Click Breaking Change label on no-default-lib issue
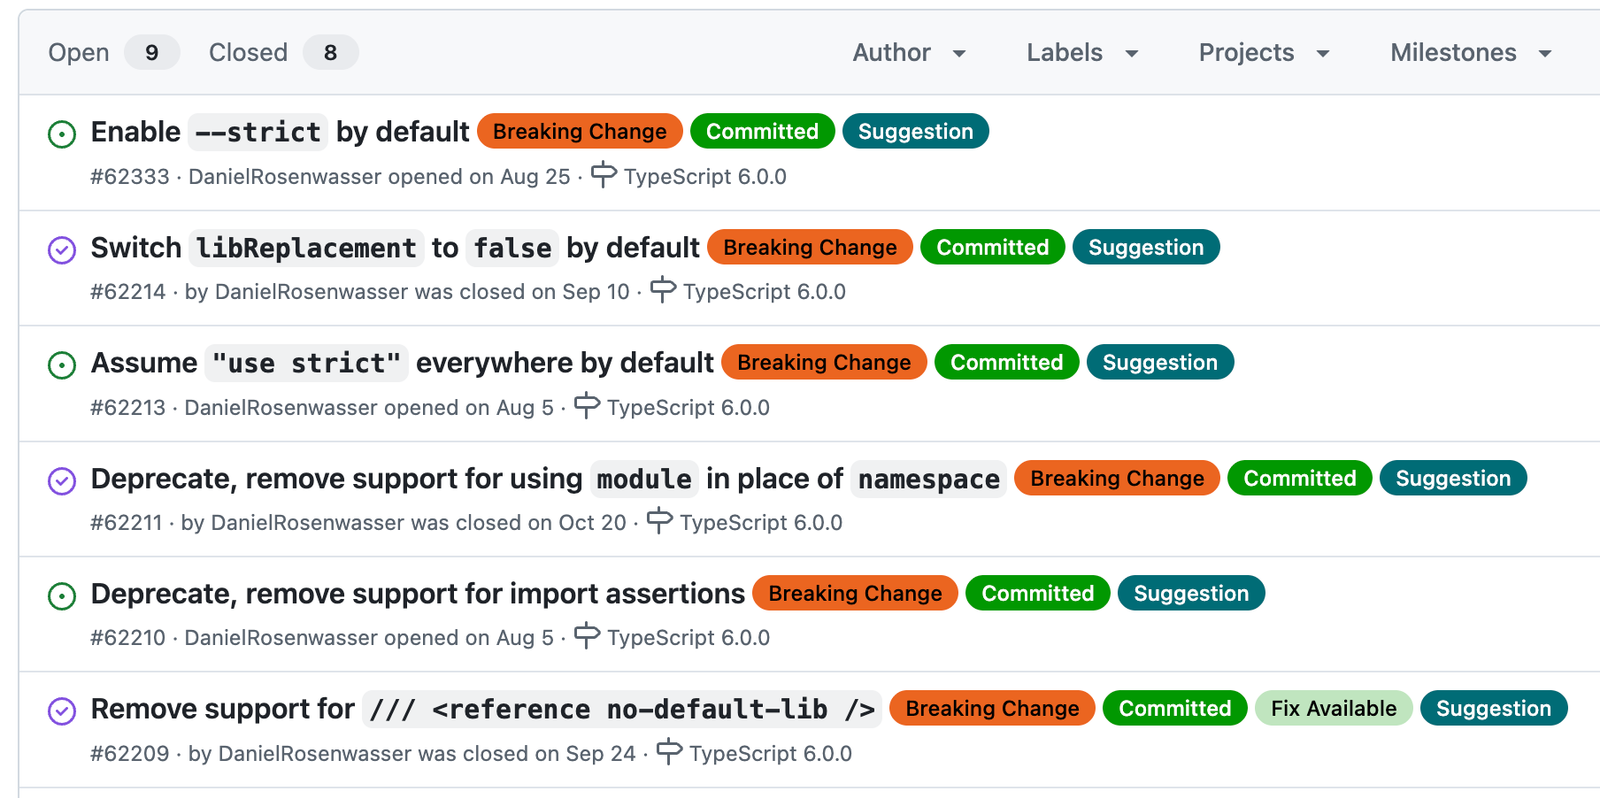The height and width of the screenshot is (798, 1600). 992,708
